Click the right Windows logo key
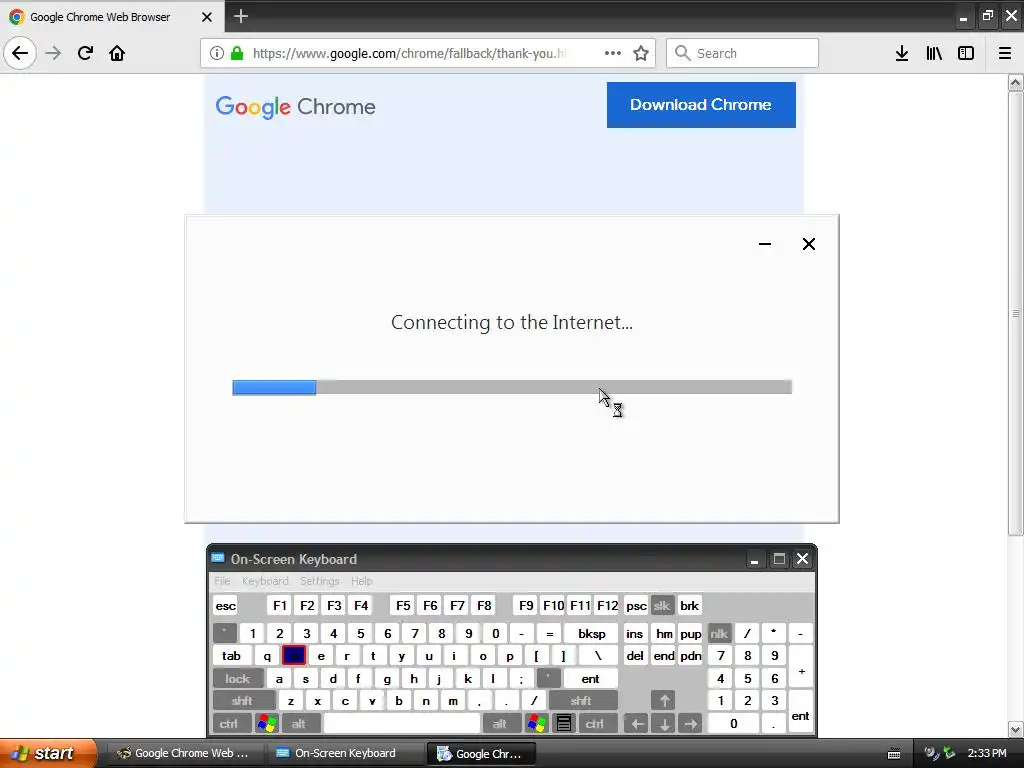The image size is (1024, 768). point(536,724)
